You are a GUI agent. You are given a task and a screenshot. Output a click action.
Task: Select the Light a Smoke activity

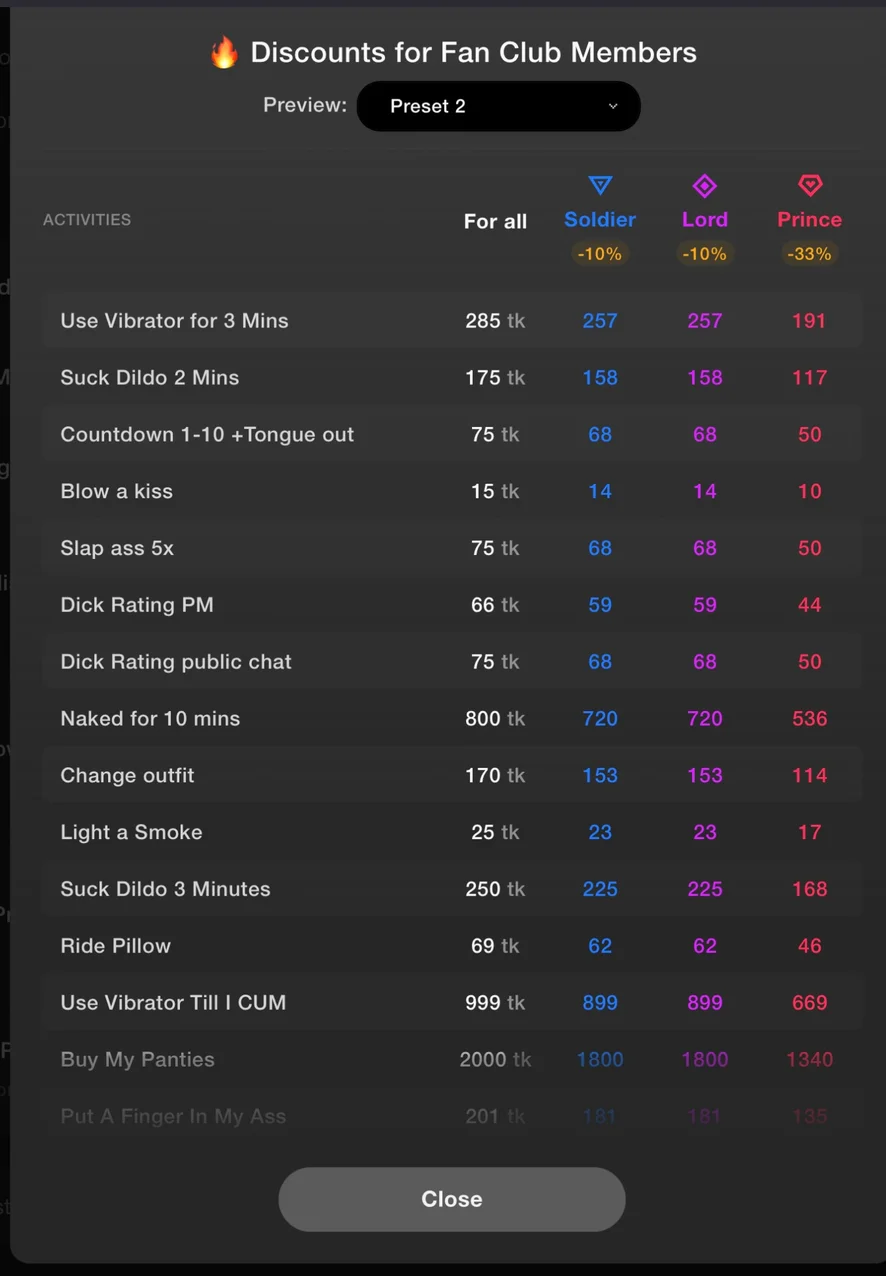131,832
